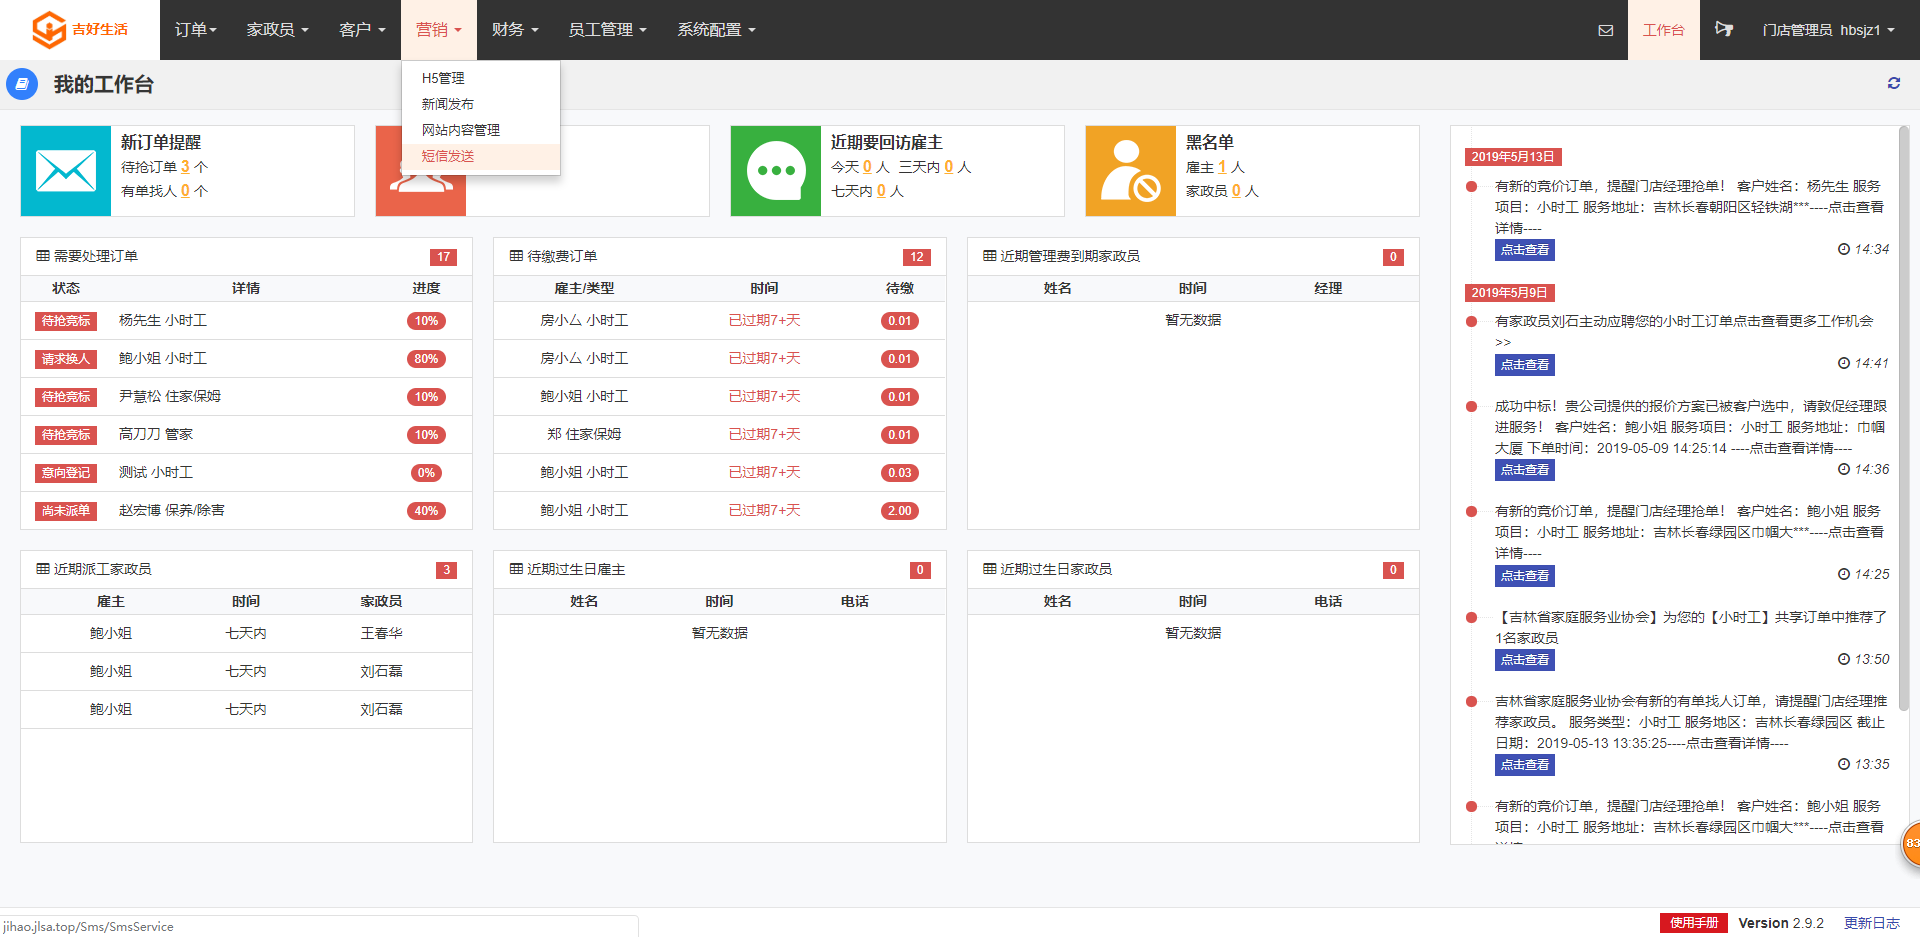This screenshot has width=1920, height=937.
Task: Click the table icon beside 近期过生日家政员
Action: tap(990, 569)
